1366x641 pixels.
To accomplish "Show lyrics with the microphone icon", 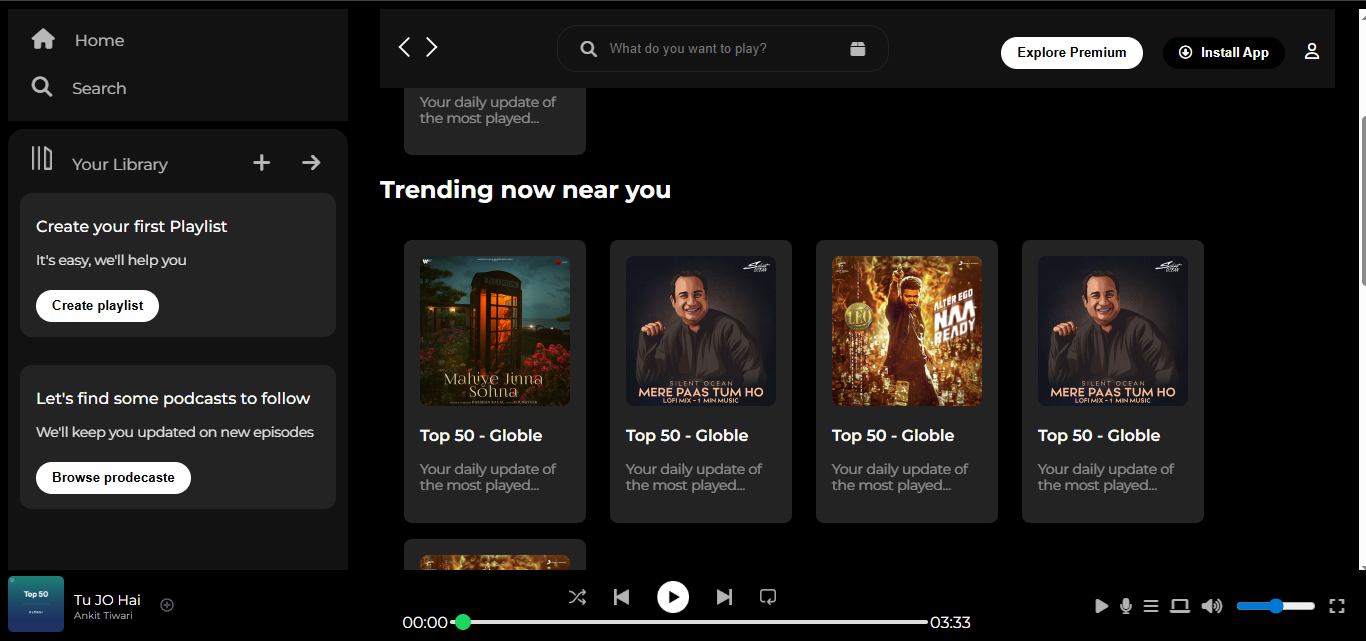I will point(1126,606).
